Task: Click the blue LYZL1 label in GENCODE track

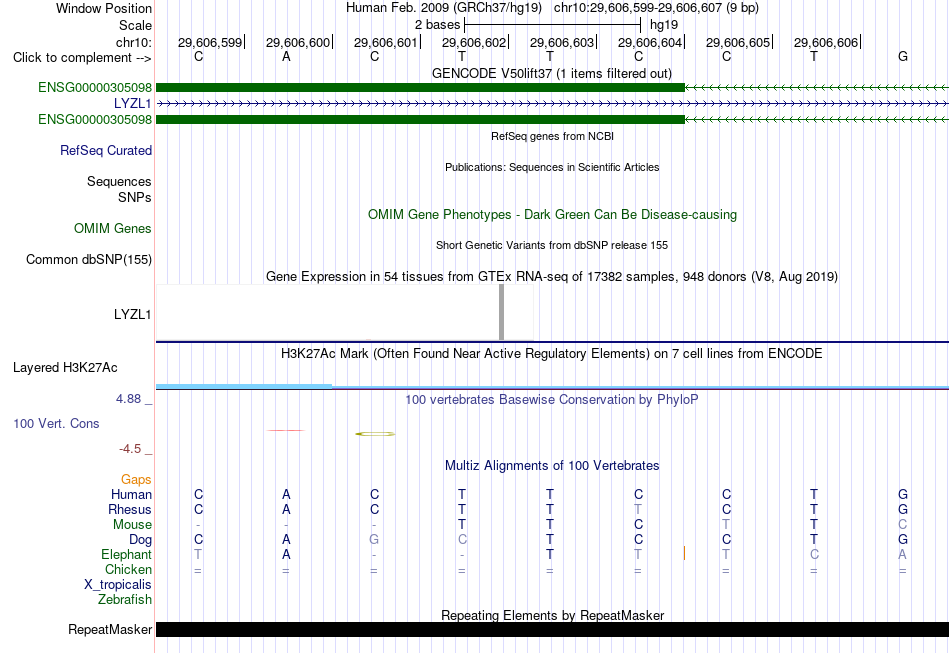Action: coord(132,104)
